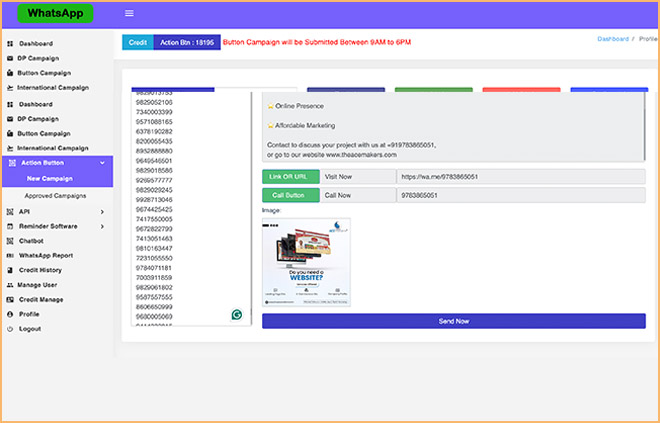The image size is (660, 423).
Task: Click the message text area scrollbar
Action: point(644,126)
